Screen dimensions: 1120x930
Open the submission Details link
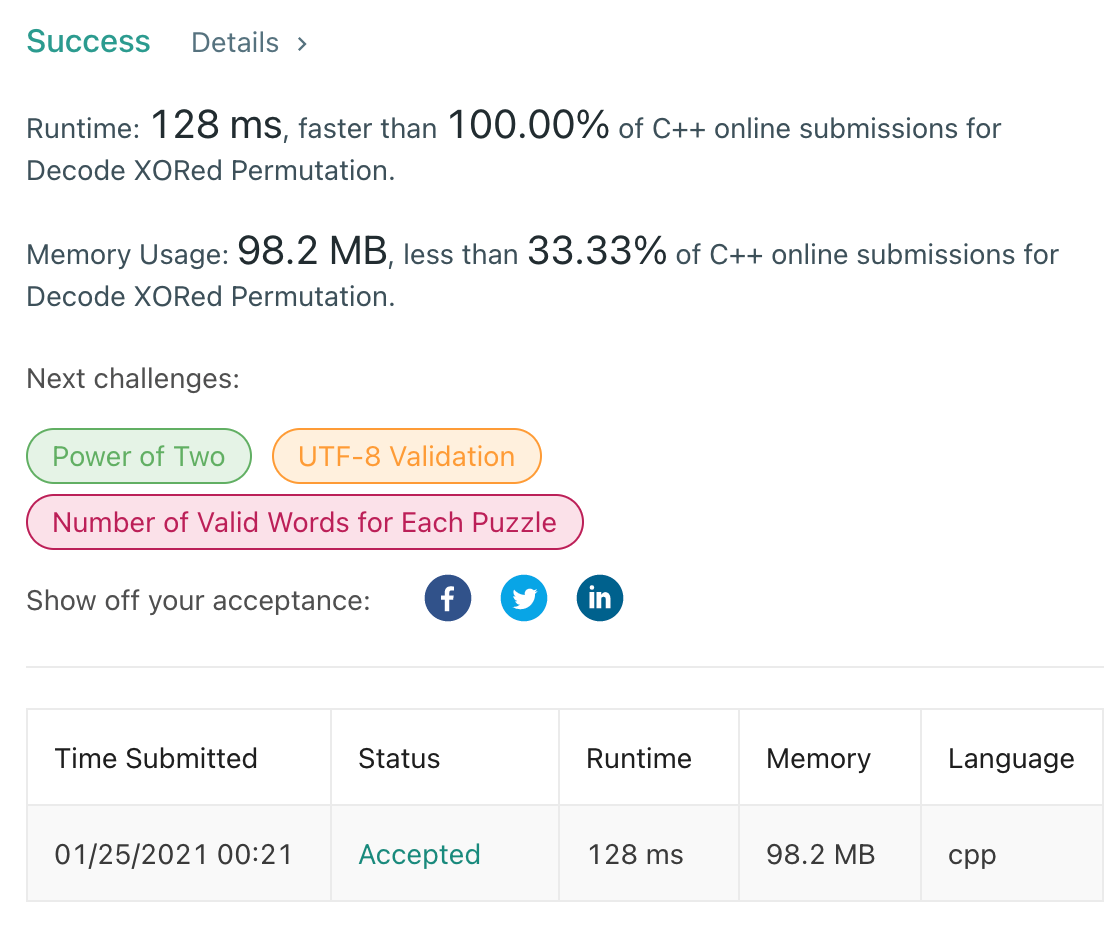tap(235, 43)
